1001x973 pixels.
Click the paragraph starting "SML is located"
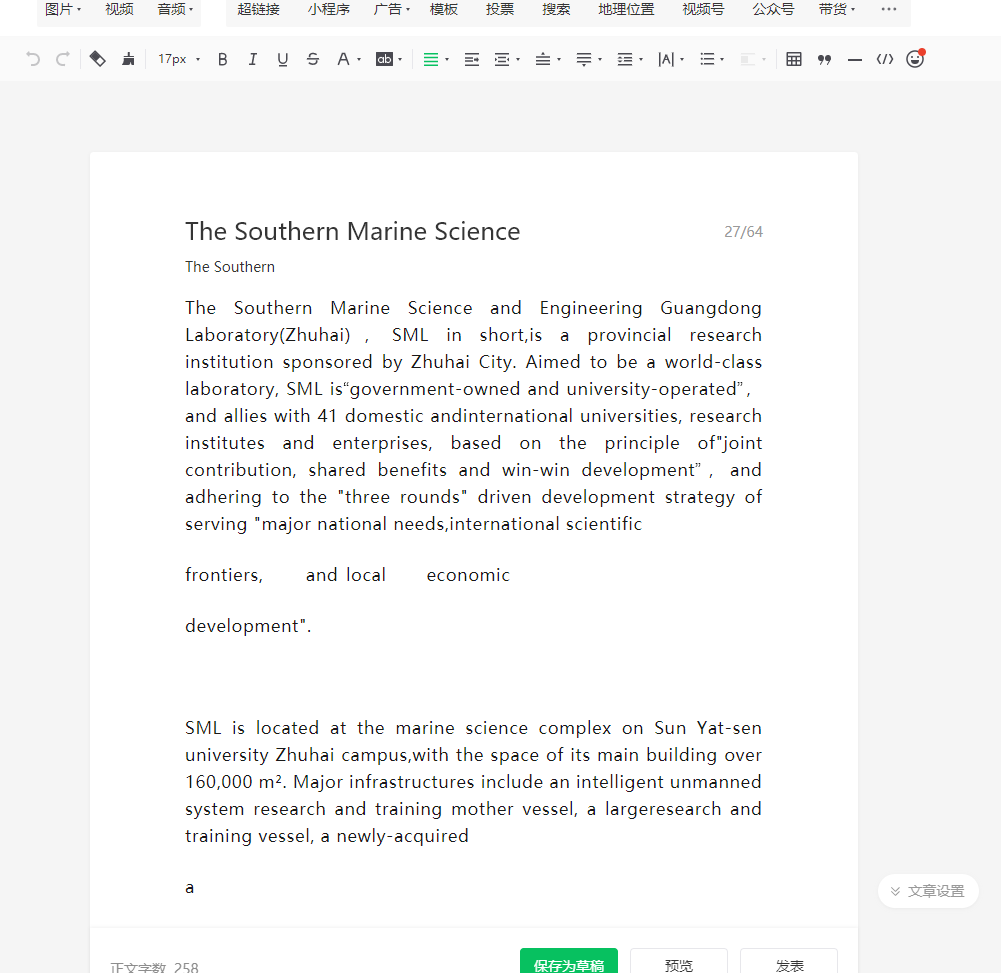pos(473,781)
